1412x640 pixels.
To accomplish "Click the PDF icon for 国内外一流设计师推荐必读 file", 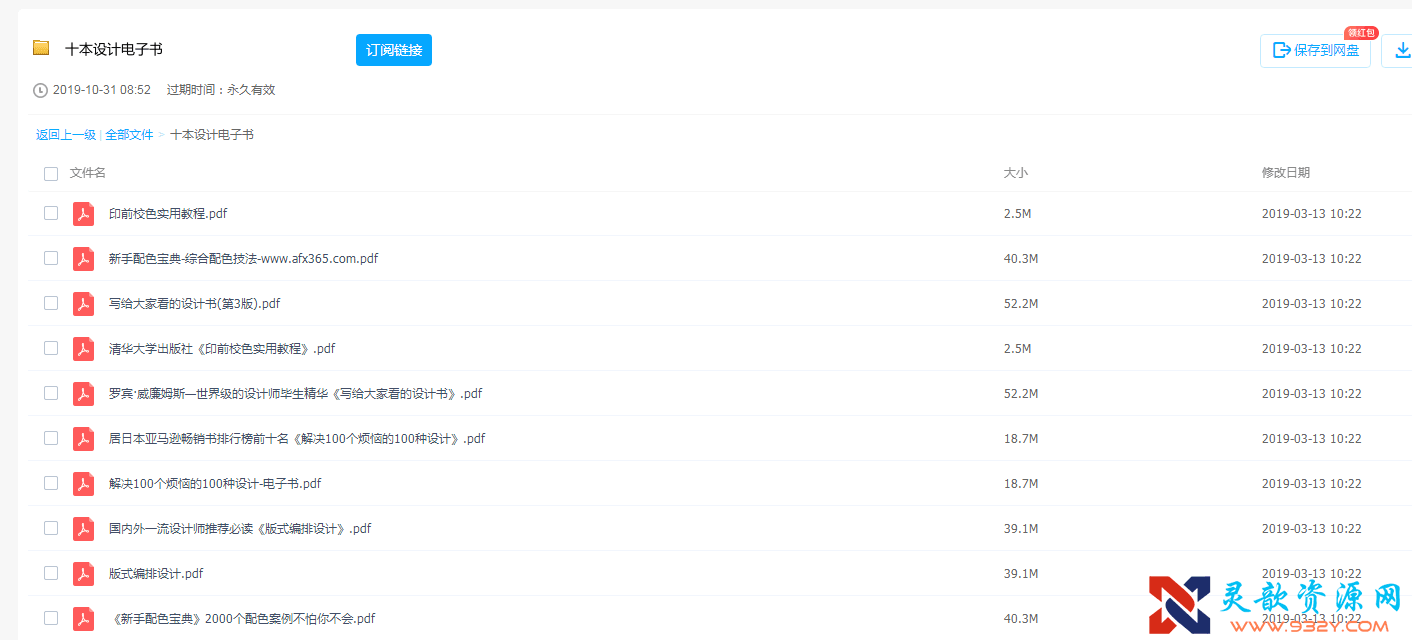I will pyautogui.click(x=83, y=529).
